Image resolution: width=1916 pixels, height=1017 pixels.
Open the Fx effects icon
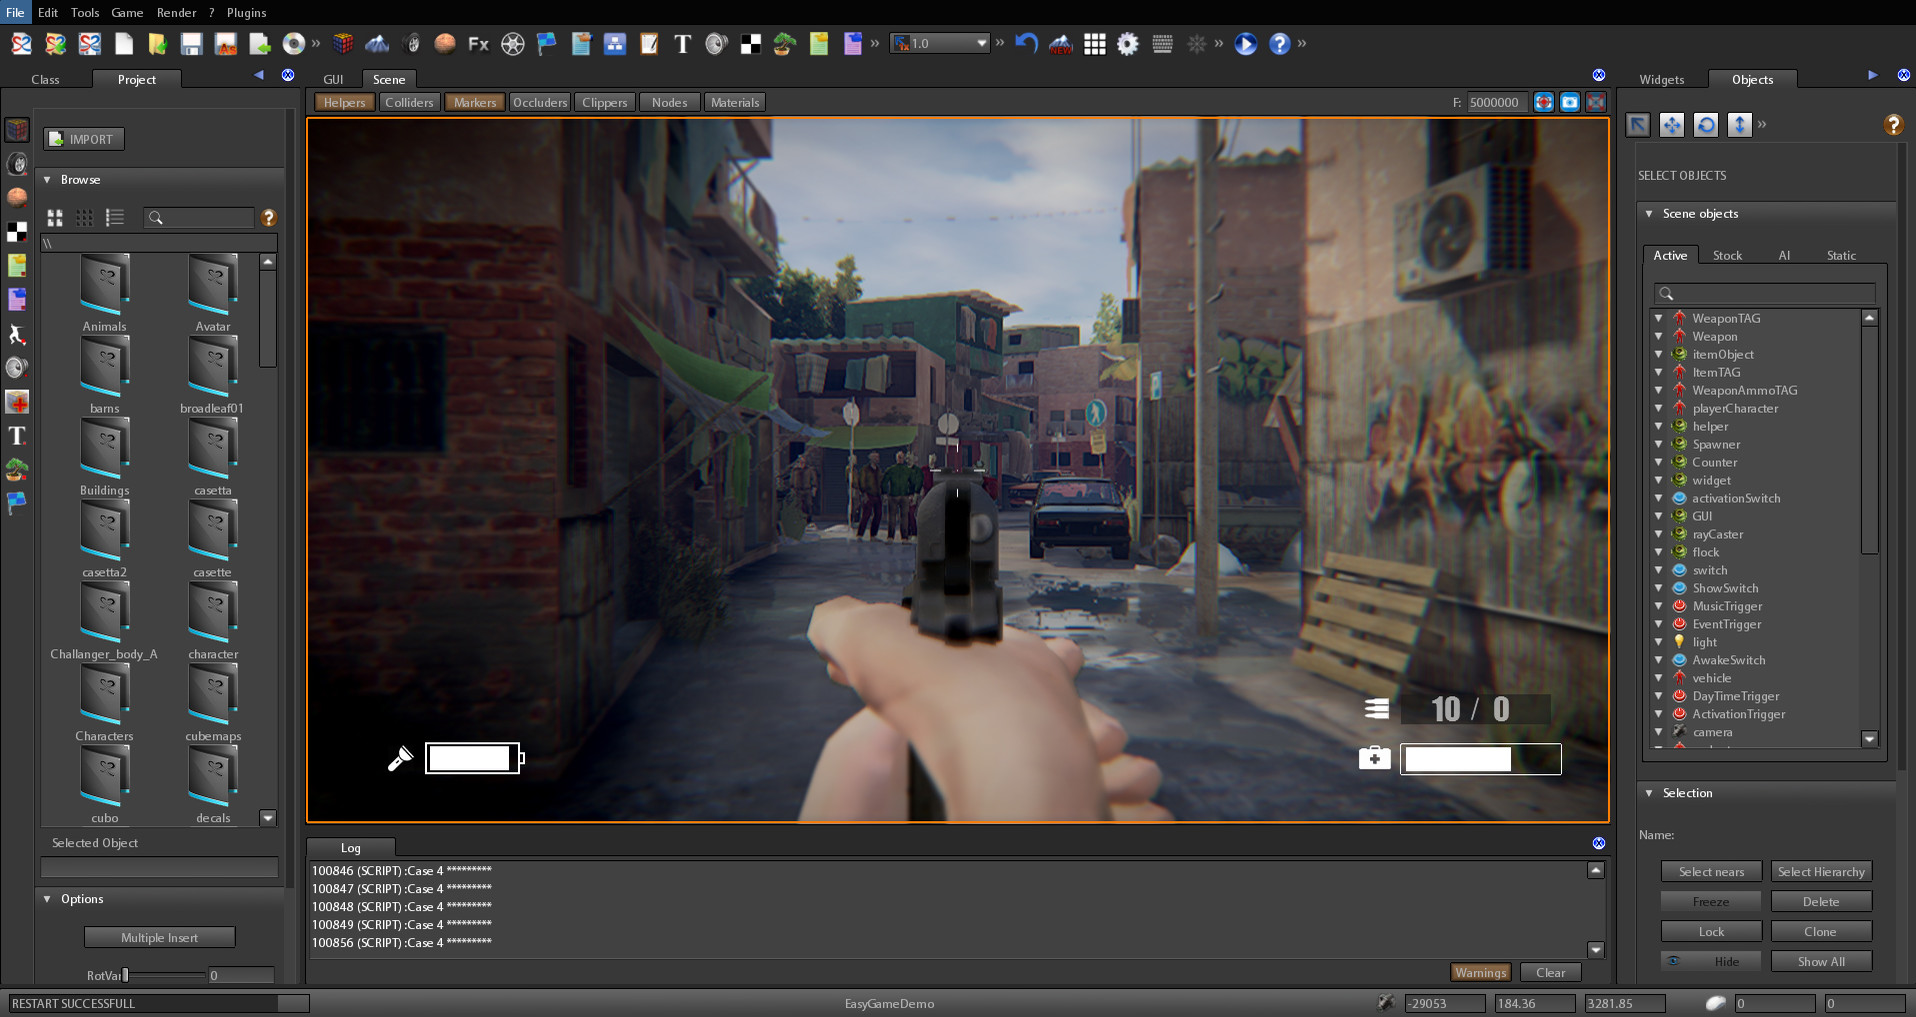coord(477,44)
